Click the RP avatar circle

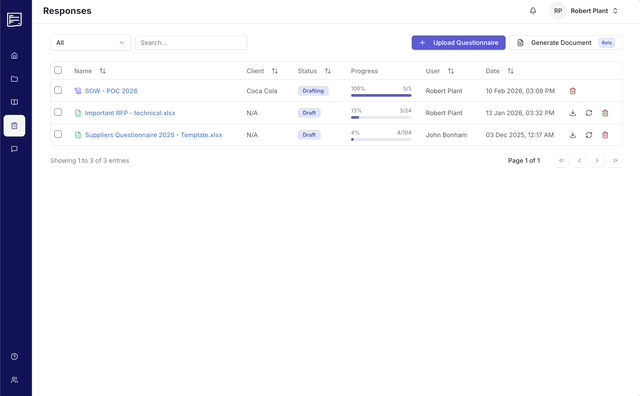click(x=558, y=11)
